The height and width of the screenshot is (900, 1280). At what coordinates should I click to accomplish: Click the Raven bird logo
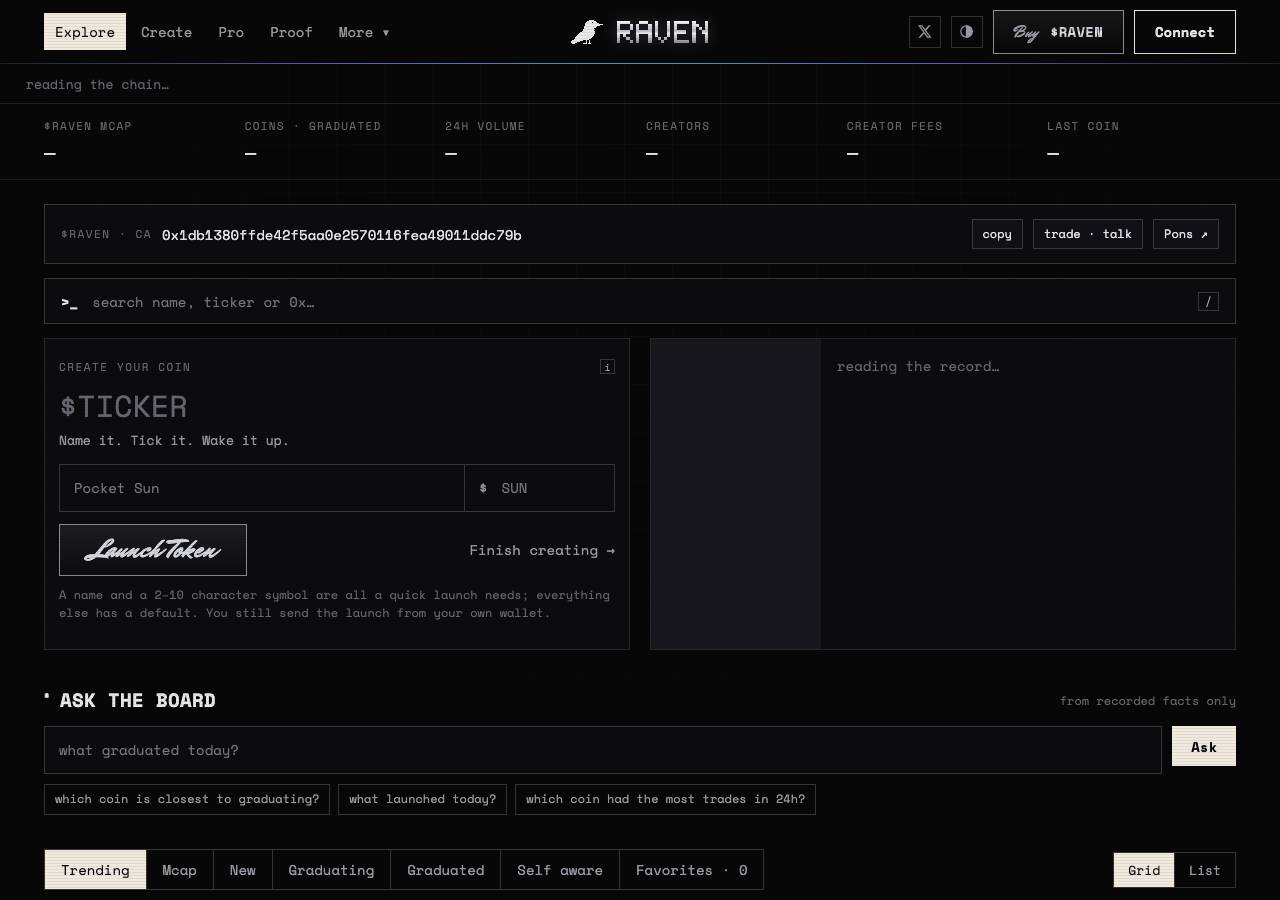pyautogui.click(x=587, y=32)
